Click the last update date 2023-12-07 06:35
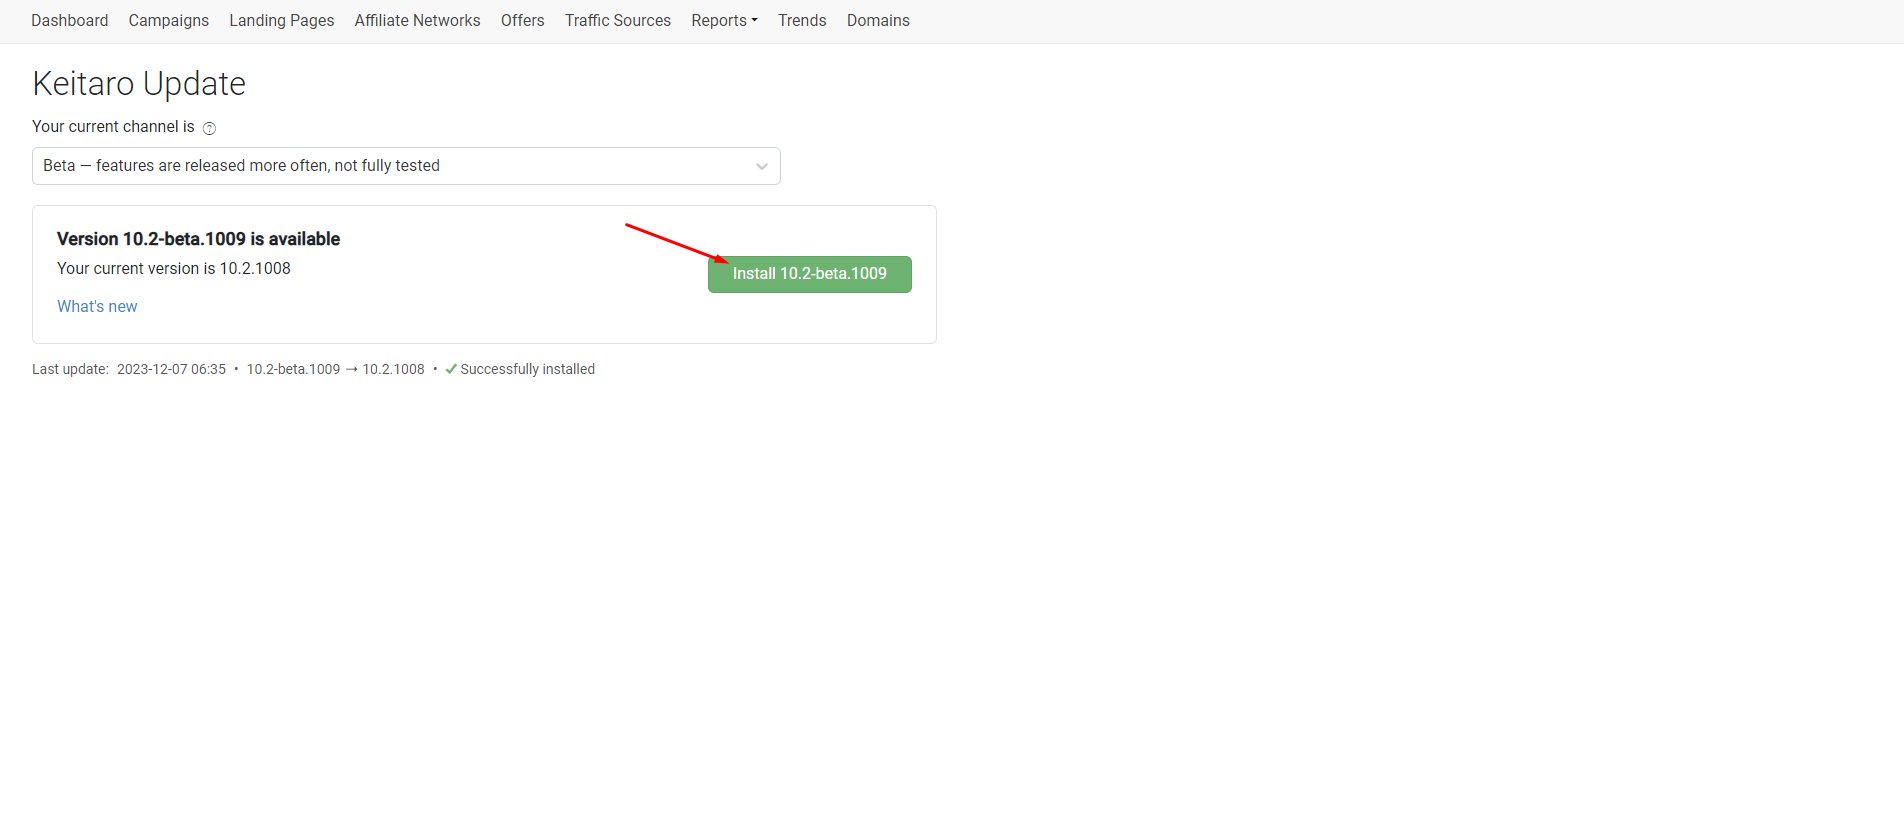The image size is (1904, 837). tap(172, 369)
